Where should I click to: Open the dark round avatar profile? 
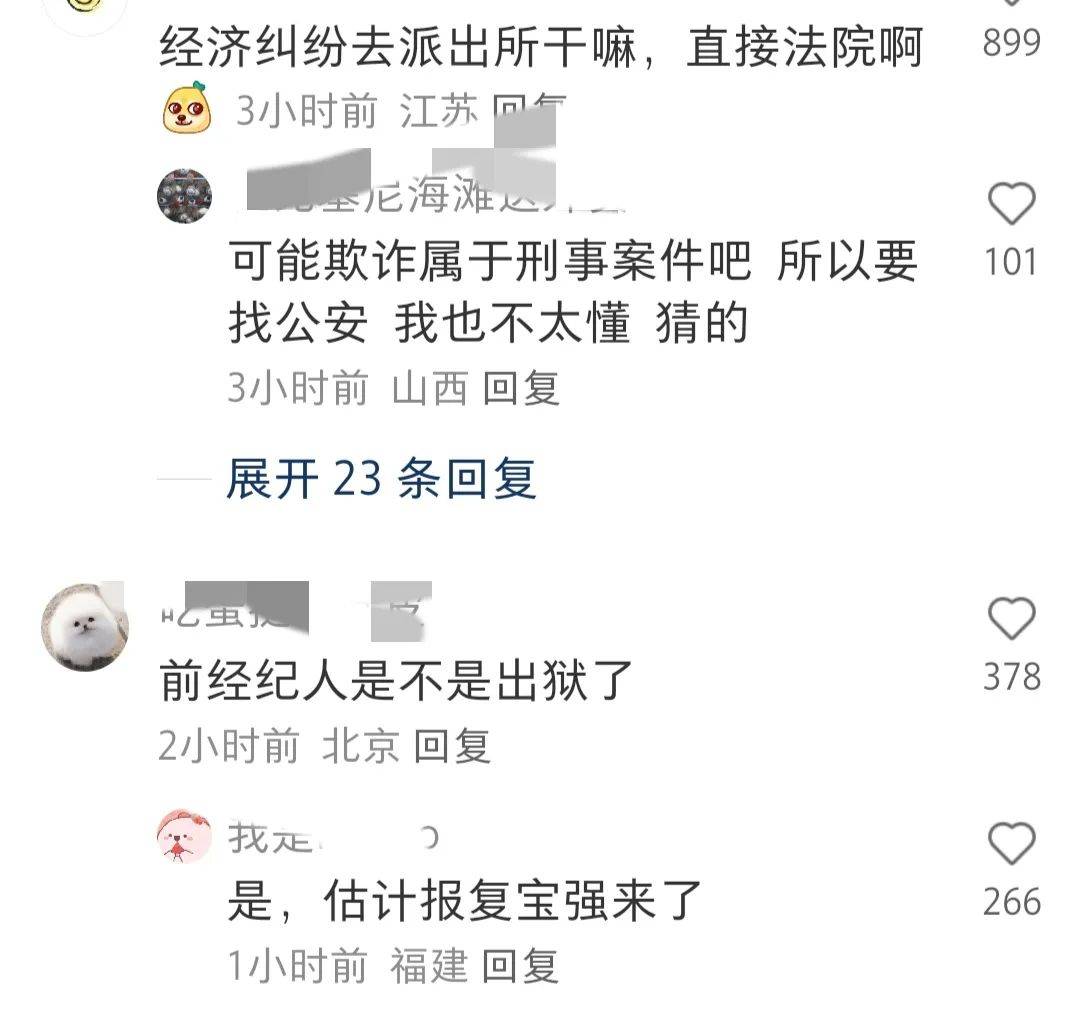(x=185, y=196)
